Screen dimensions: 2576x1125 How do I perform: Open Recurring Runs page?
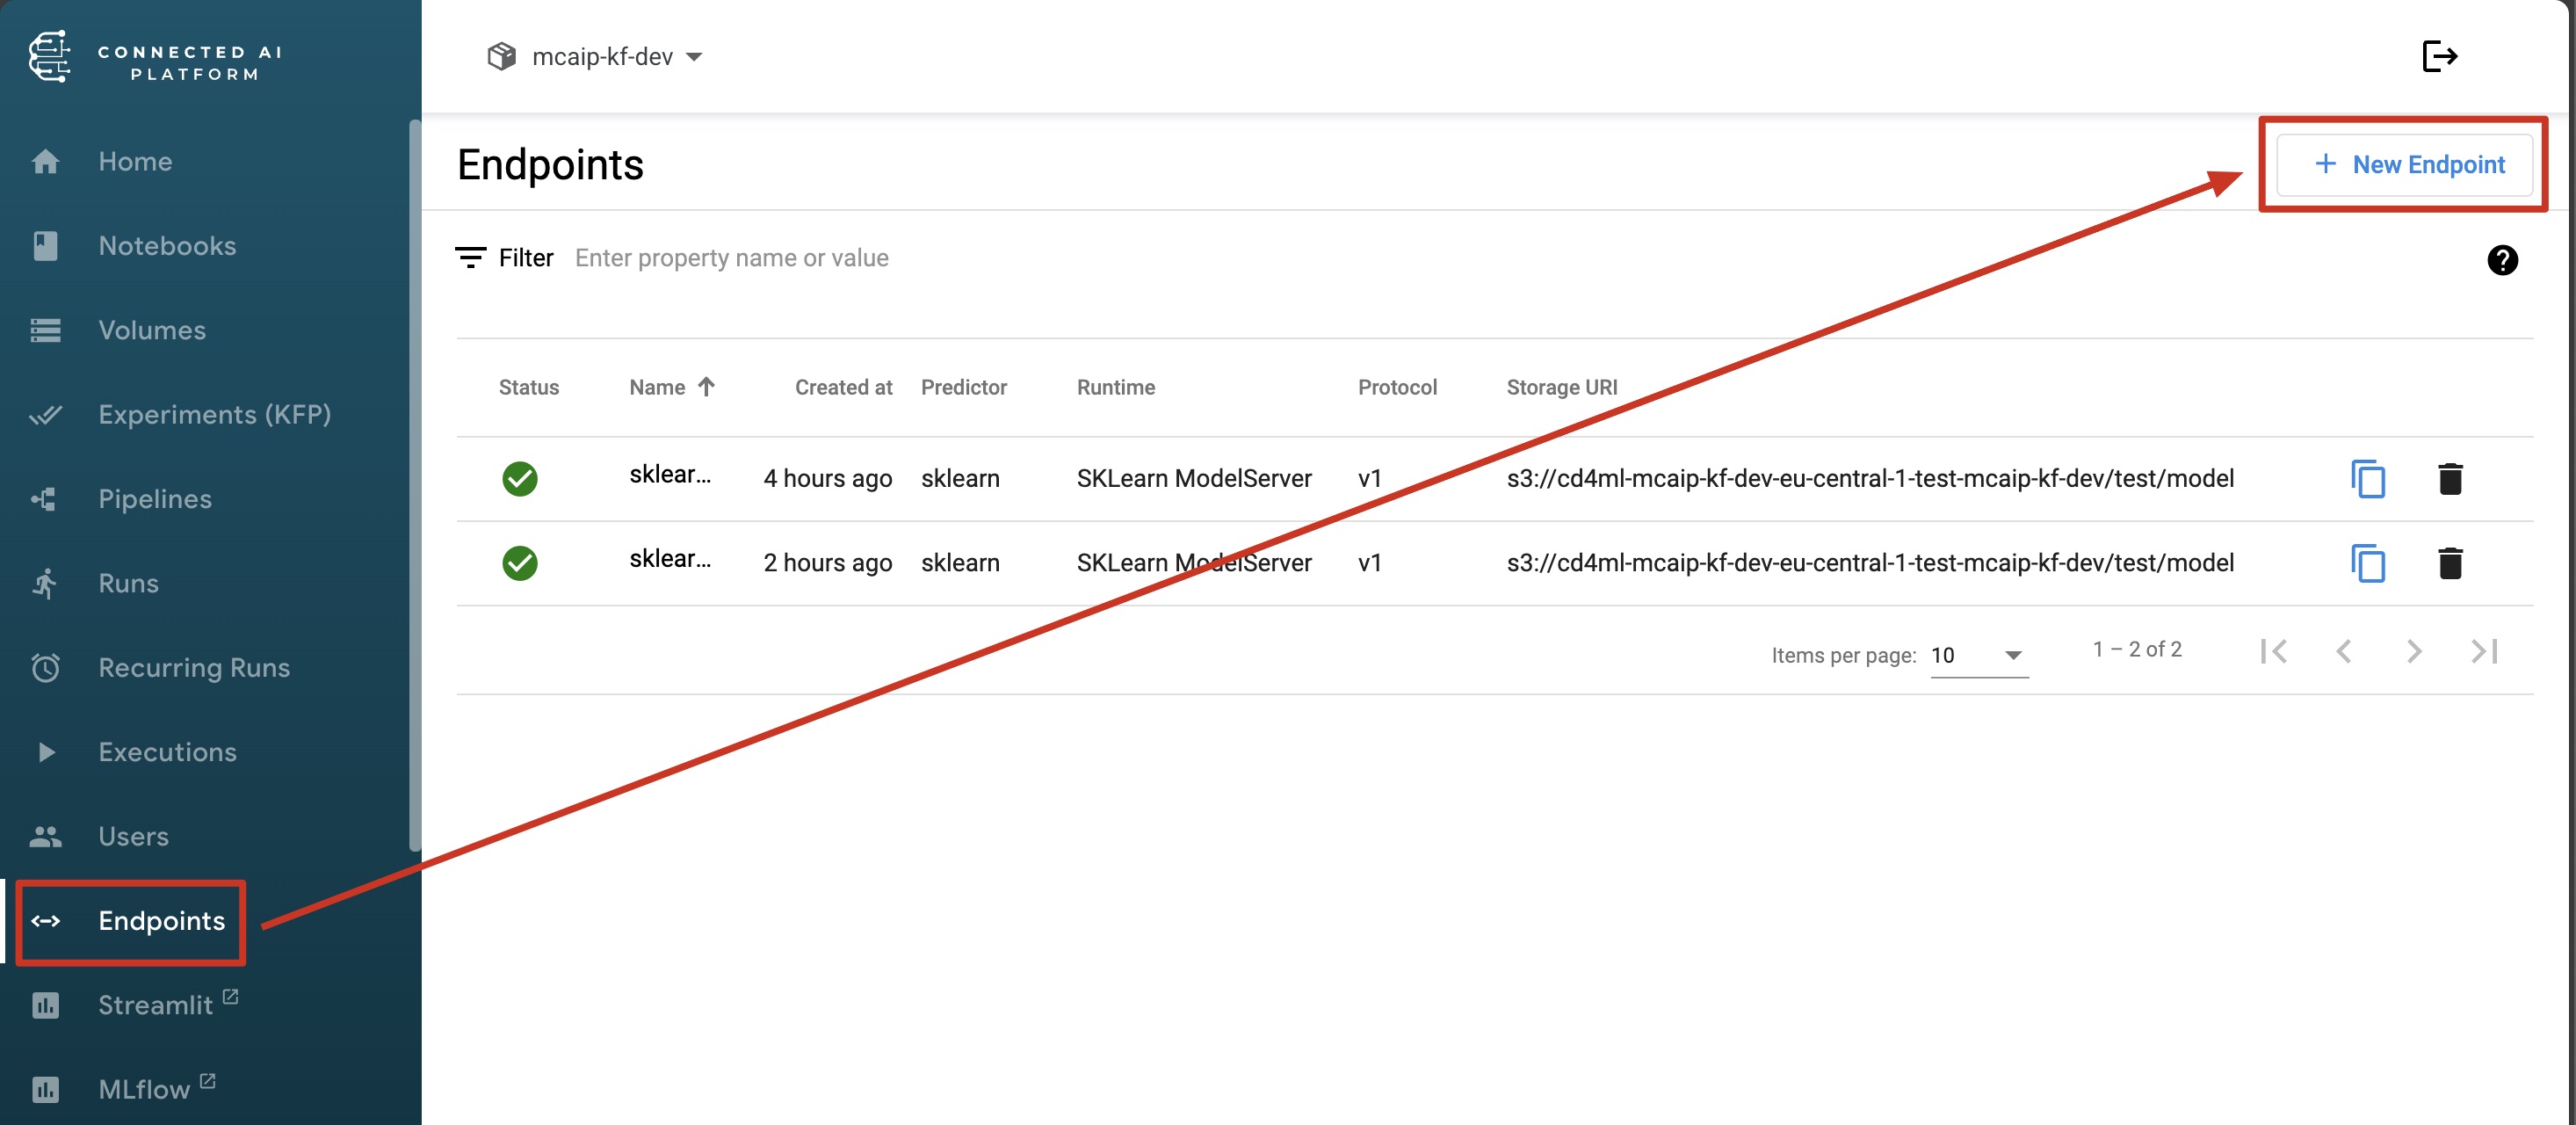click(x=194, y=667)
